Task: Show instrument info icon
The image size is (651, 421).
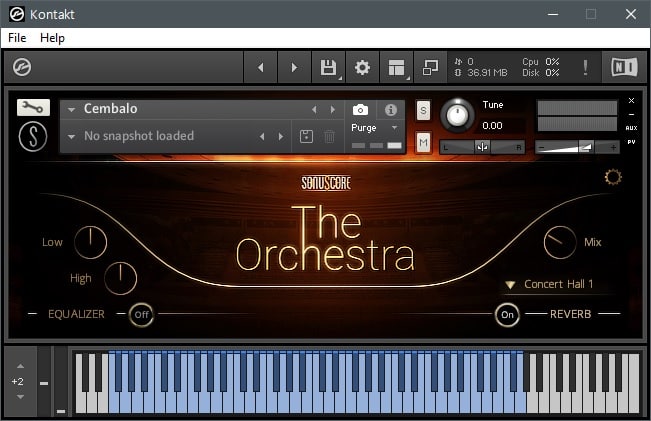Action: coord(391,110)
